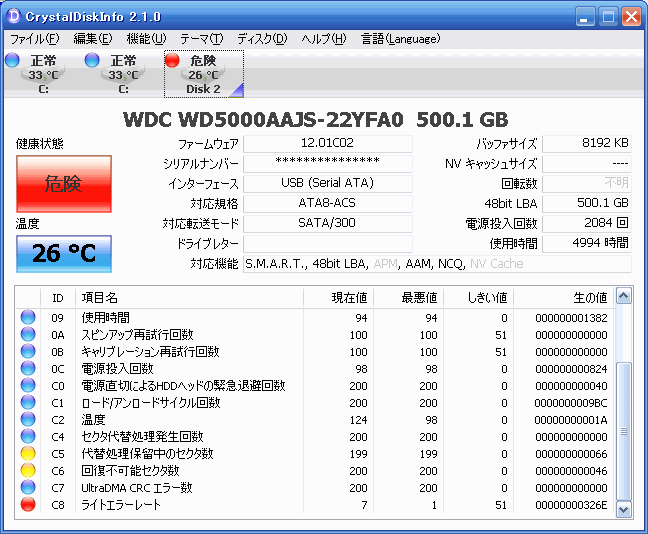Open the 言語(Language) menu
Screen dimensions: 648x534
coord(400,39)
